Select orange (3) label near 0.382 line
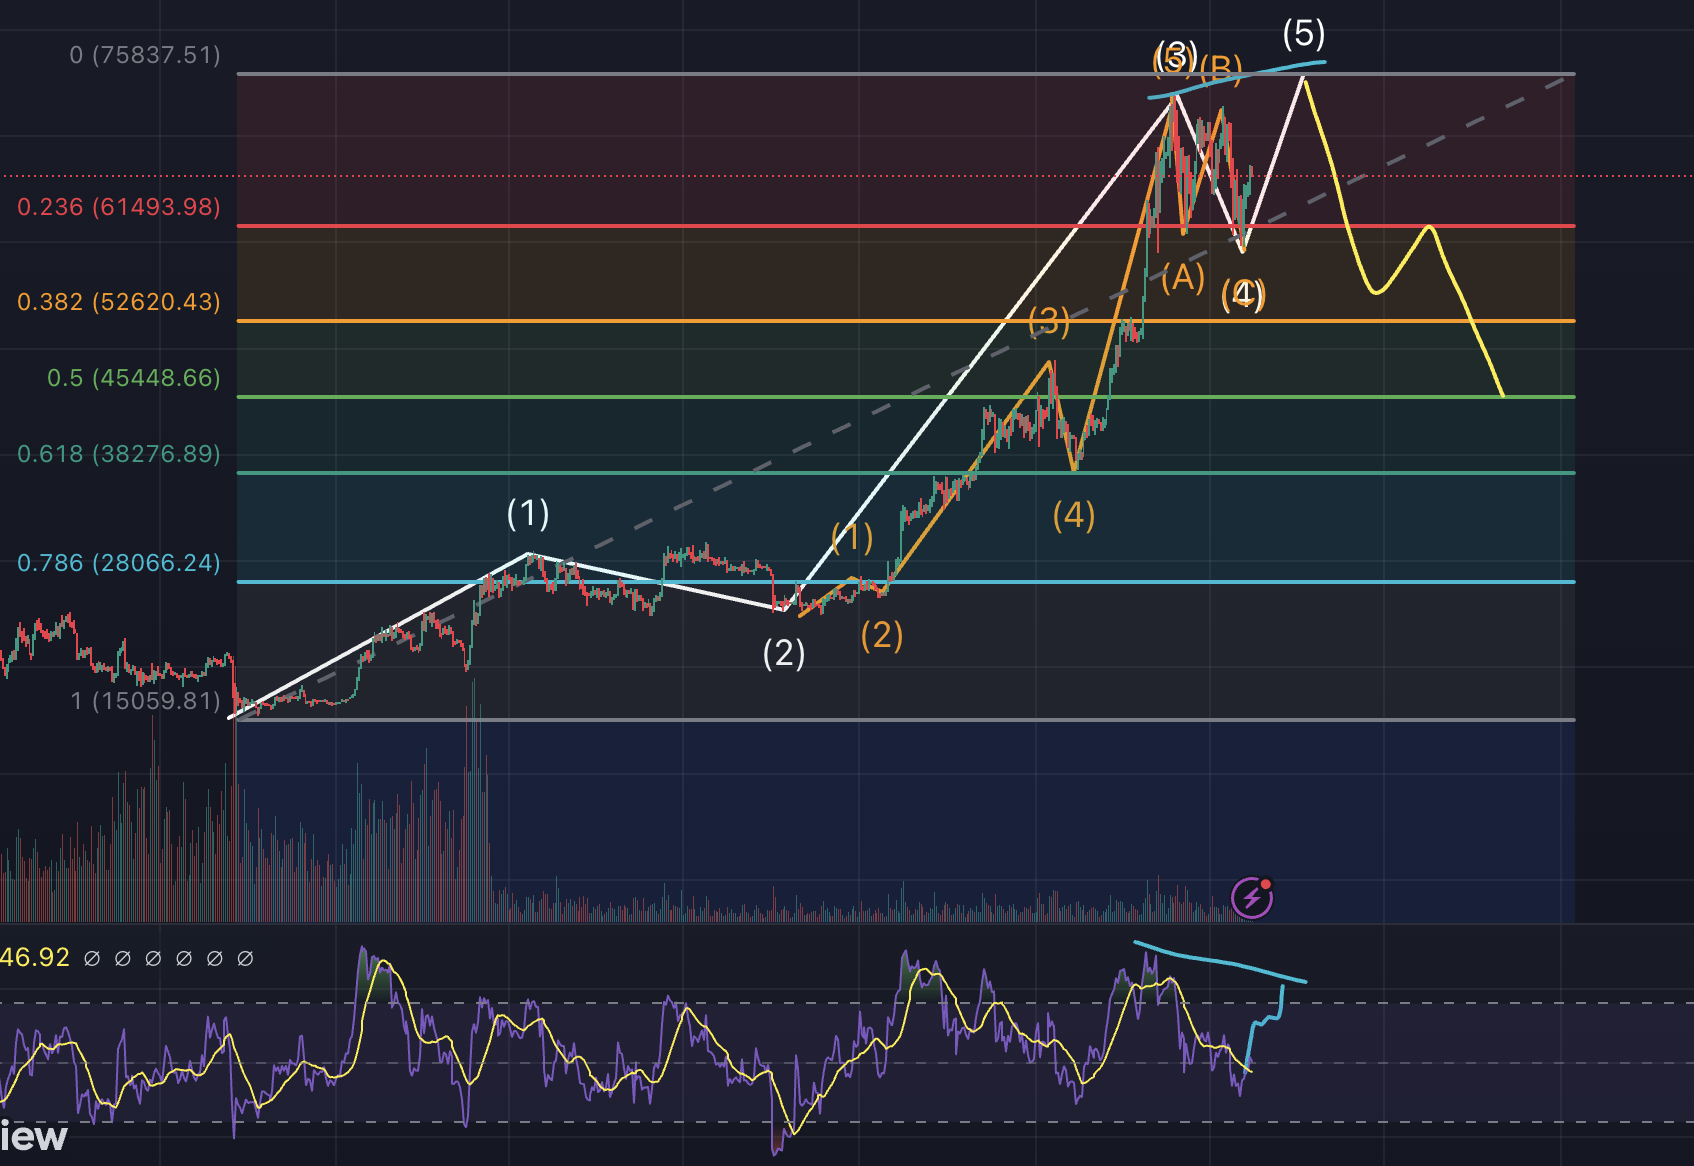This screenshot has height=1166, width=1694. 1048,321
